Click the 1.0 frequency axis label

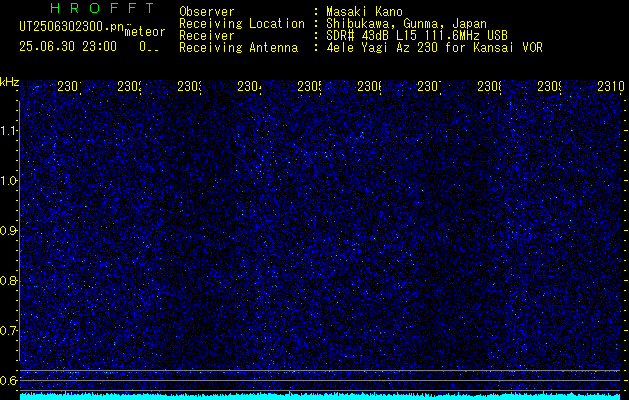[9, 181]
